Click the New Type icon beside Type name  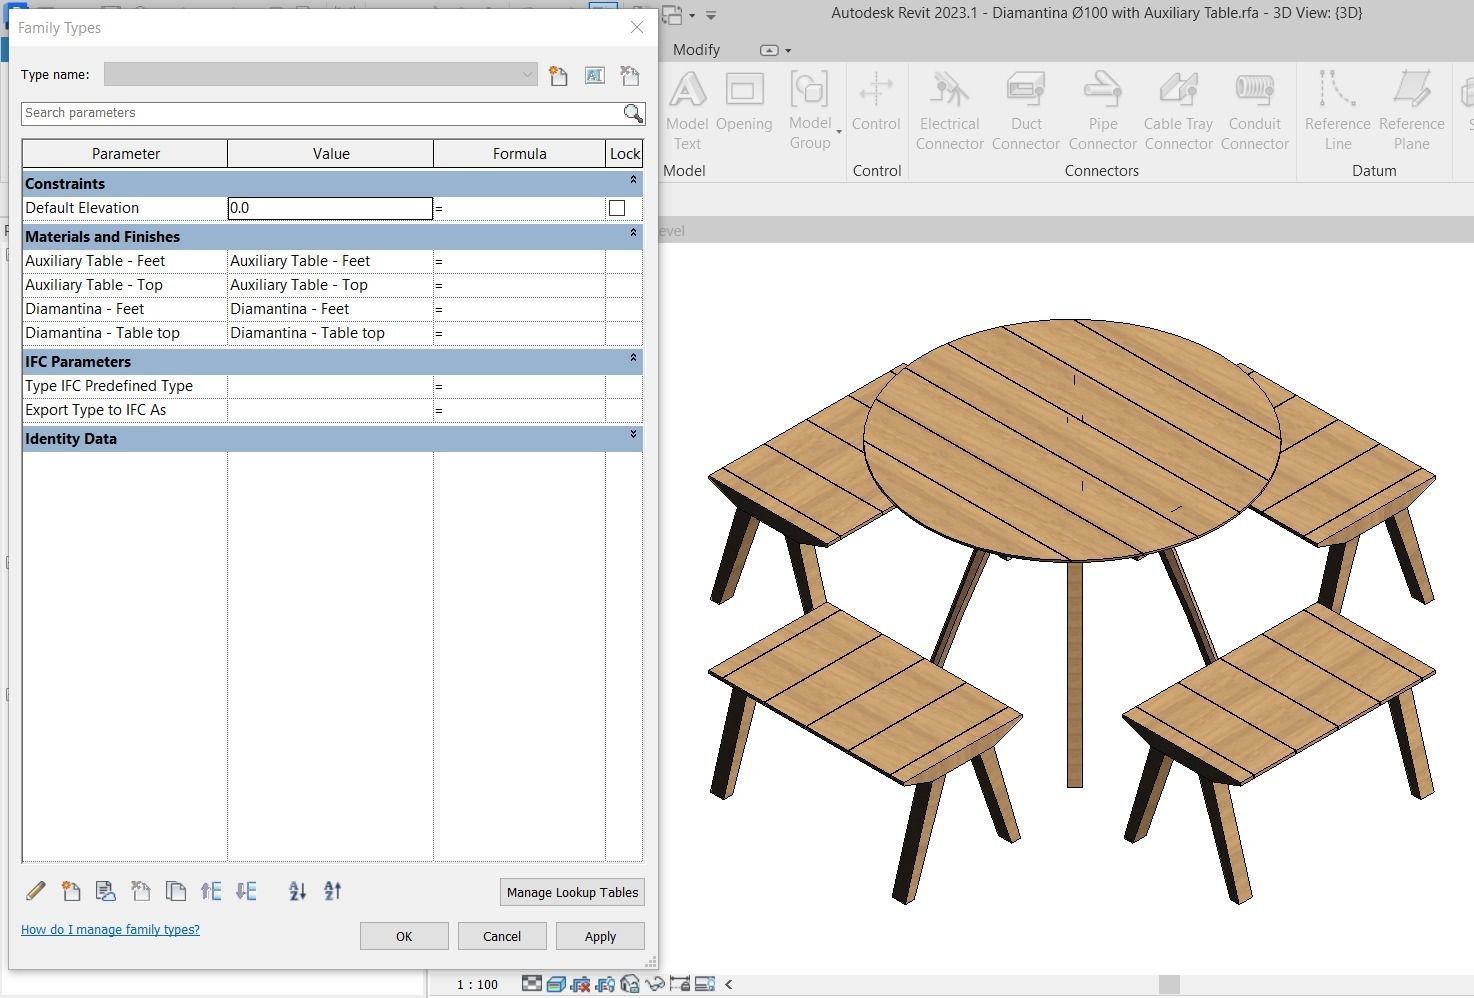pyautogui.click(x=558, y=75)
